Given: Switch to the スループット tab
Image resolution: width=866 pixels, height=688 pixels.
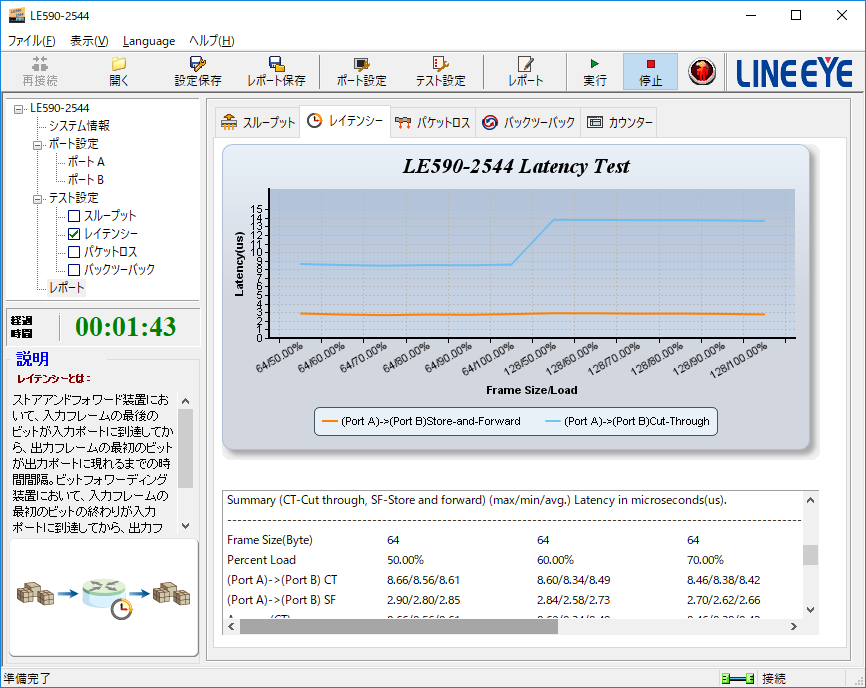Looking at the screenshot, I should (x=258, y=122).
